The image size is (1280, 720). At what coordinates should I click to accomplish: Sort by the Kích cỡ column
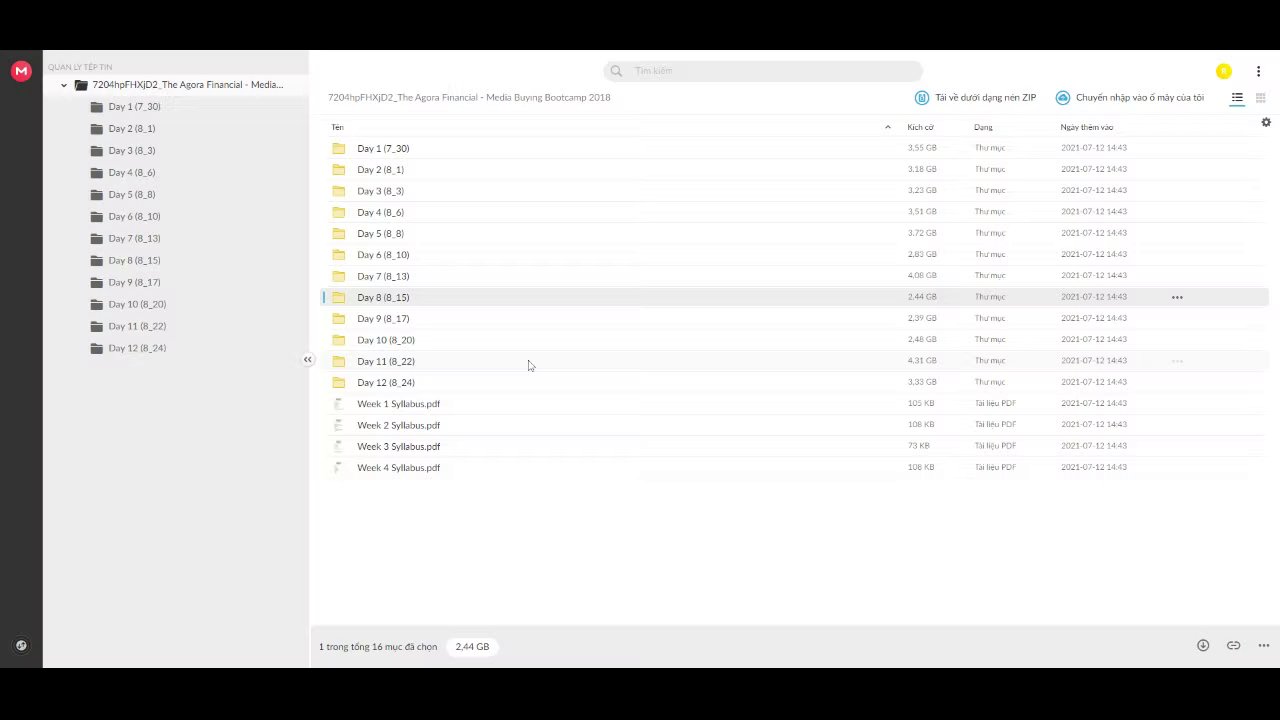pos(920,127)
